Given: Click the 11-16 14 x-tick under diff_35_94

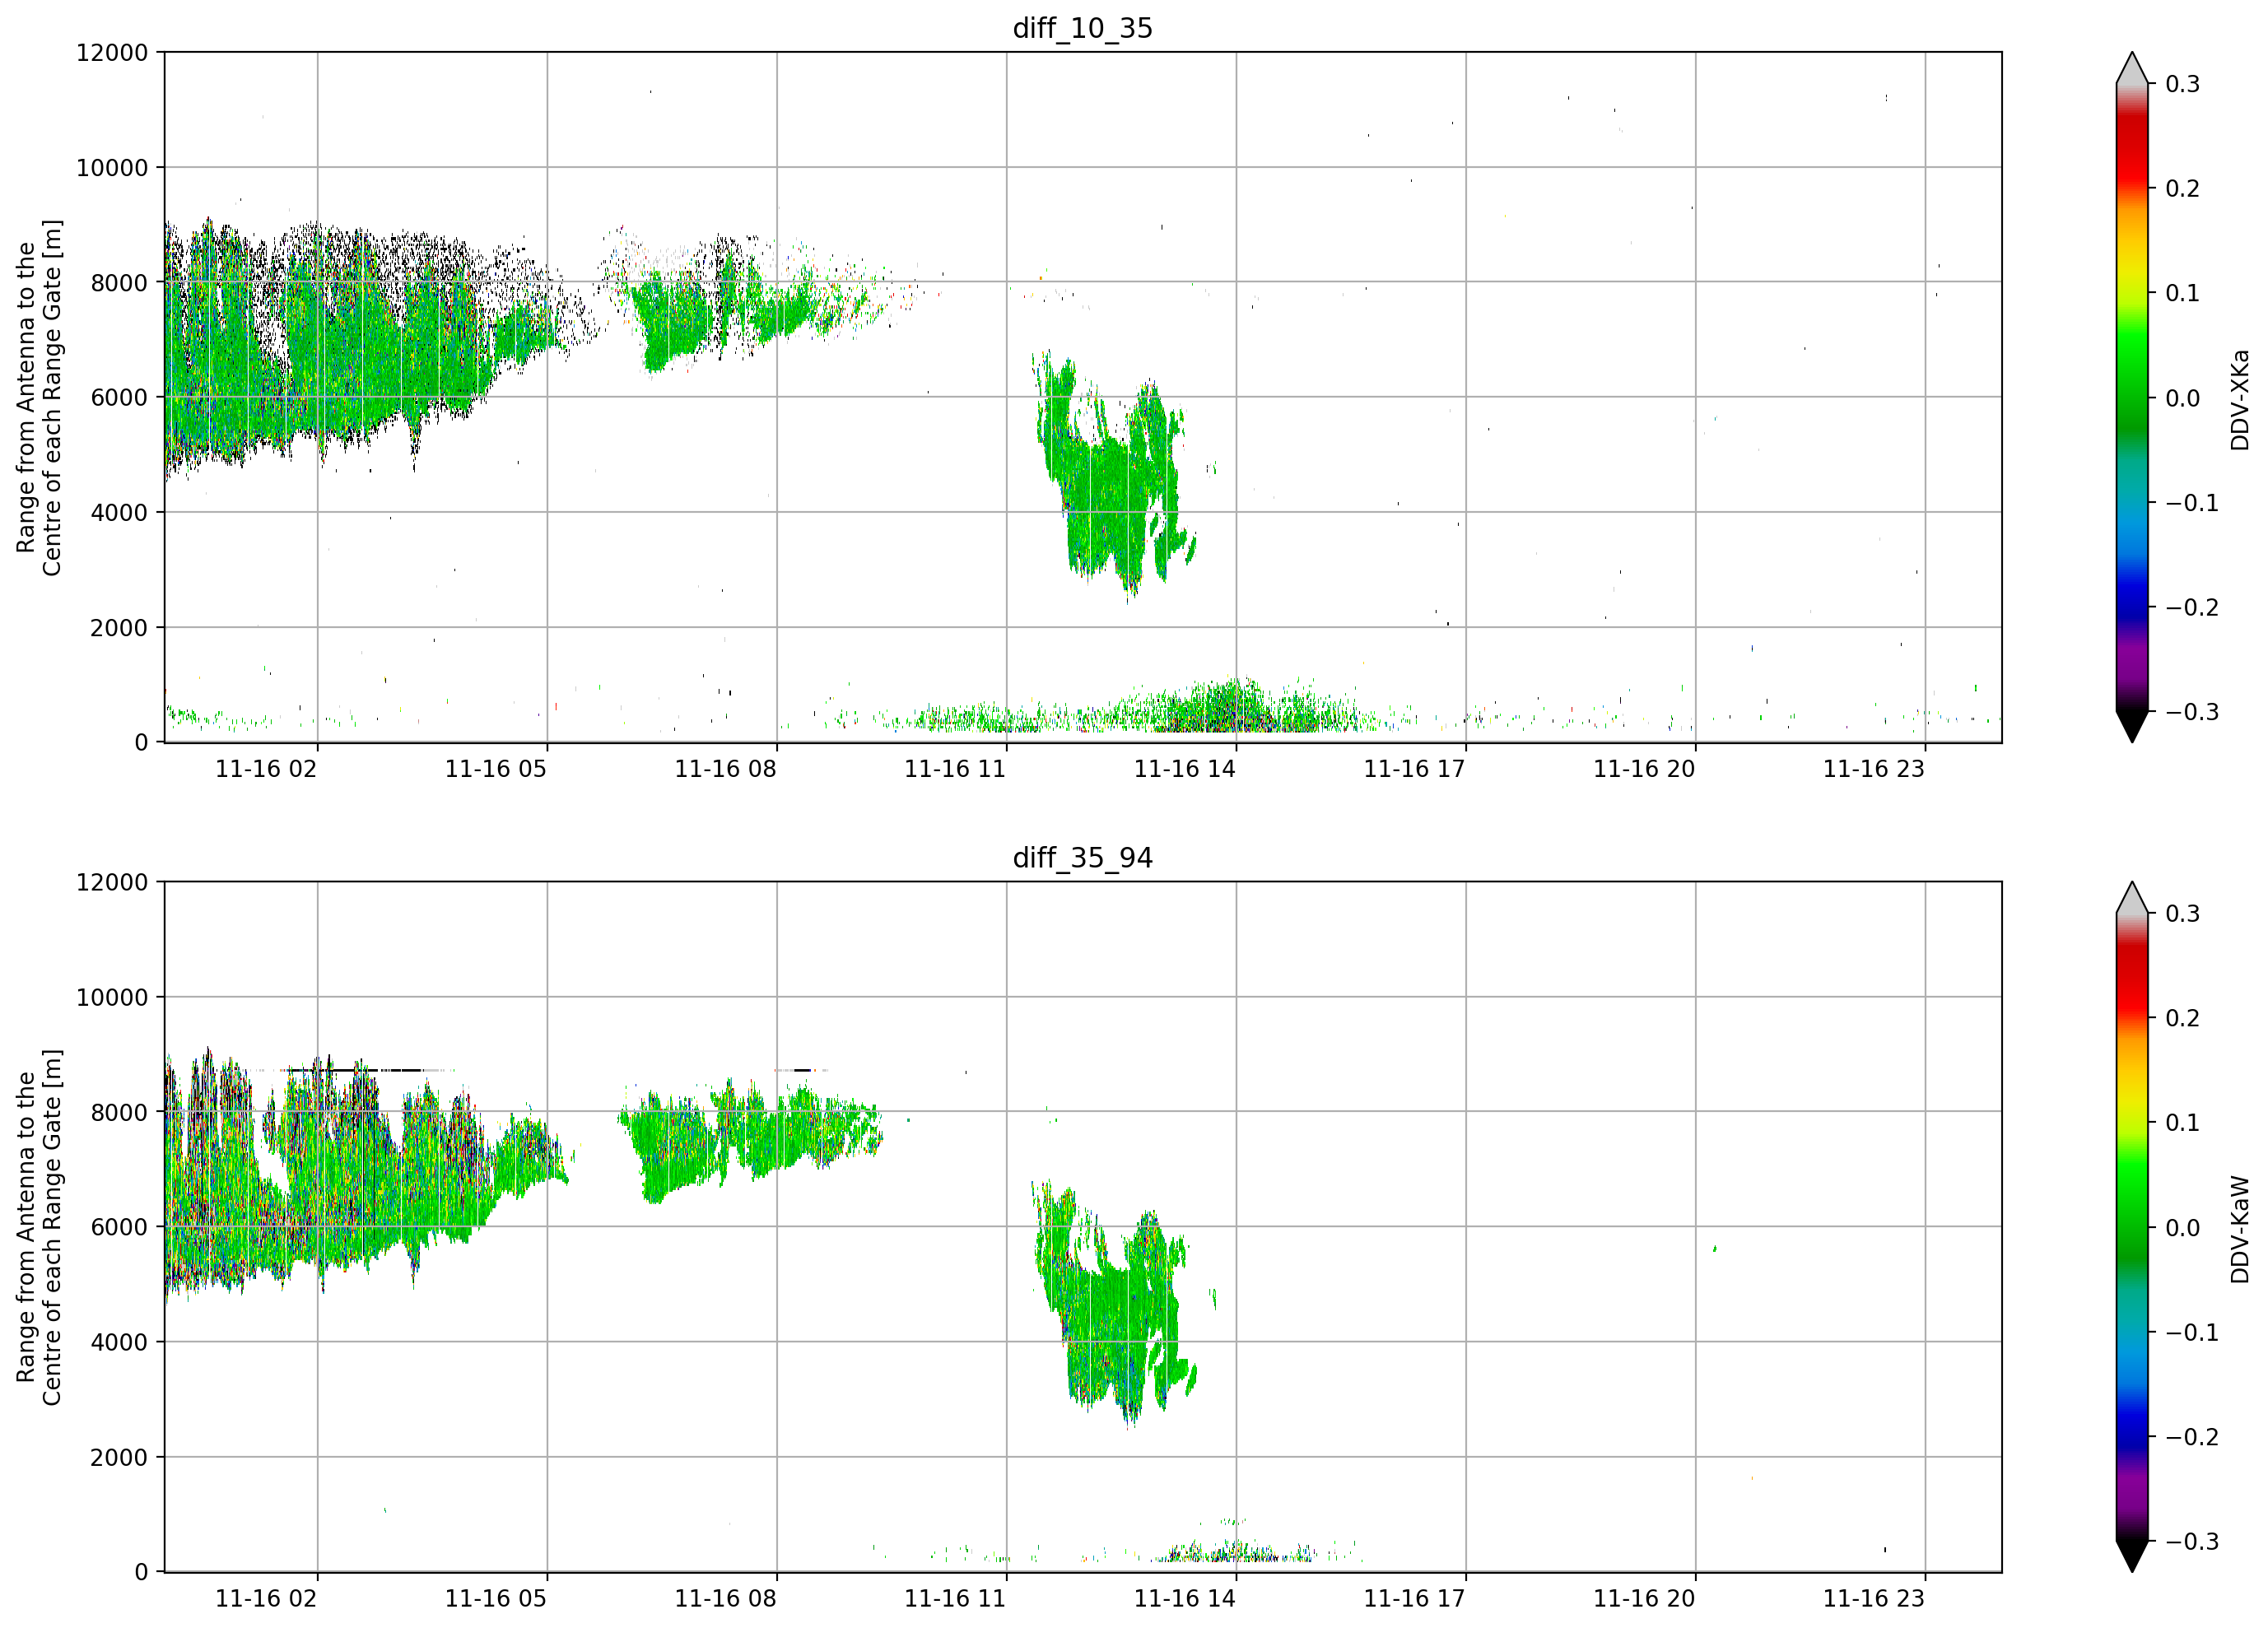Looking at the screenshot, I should coord(1185,1599).
